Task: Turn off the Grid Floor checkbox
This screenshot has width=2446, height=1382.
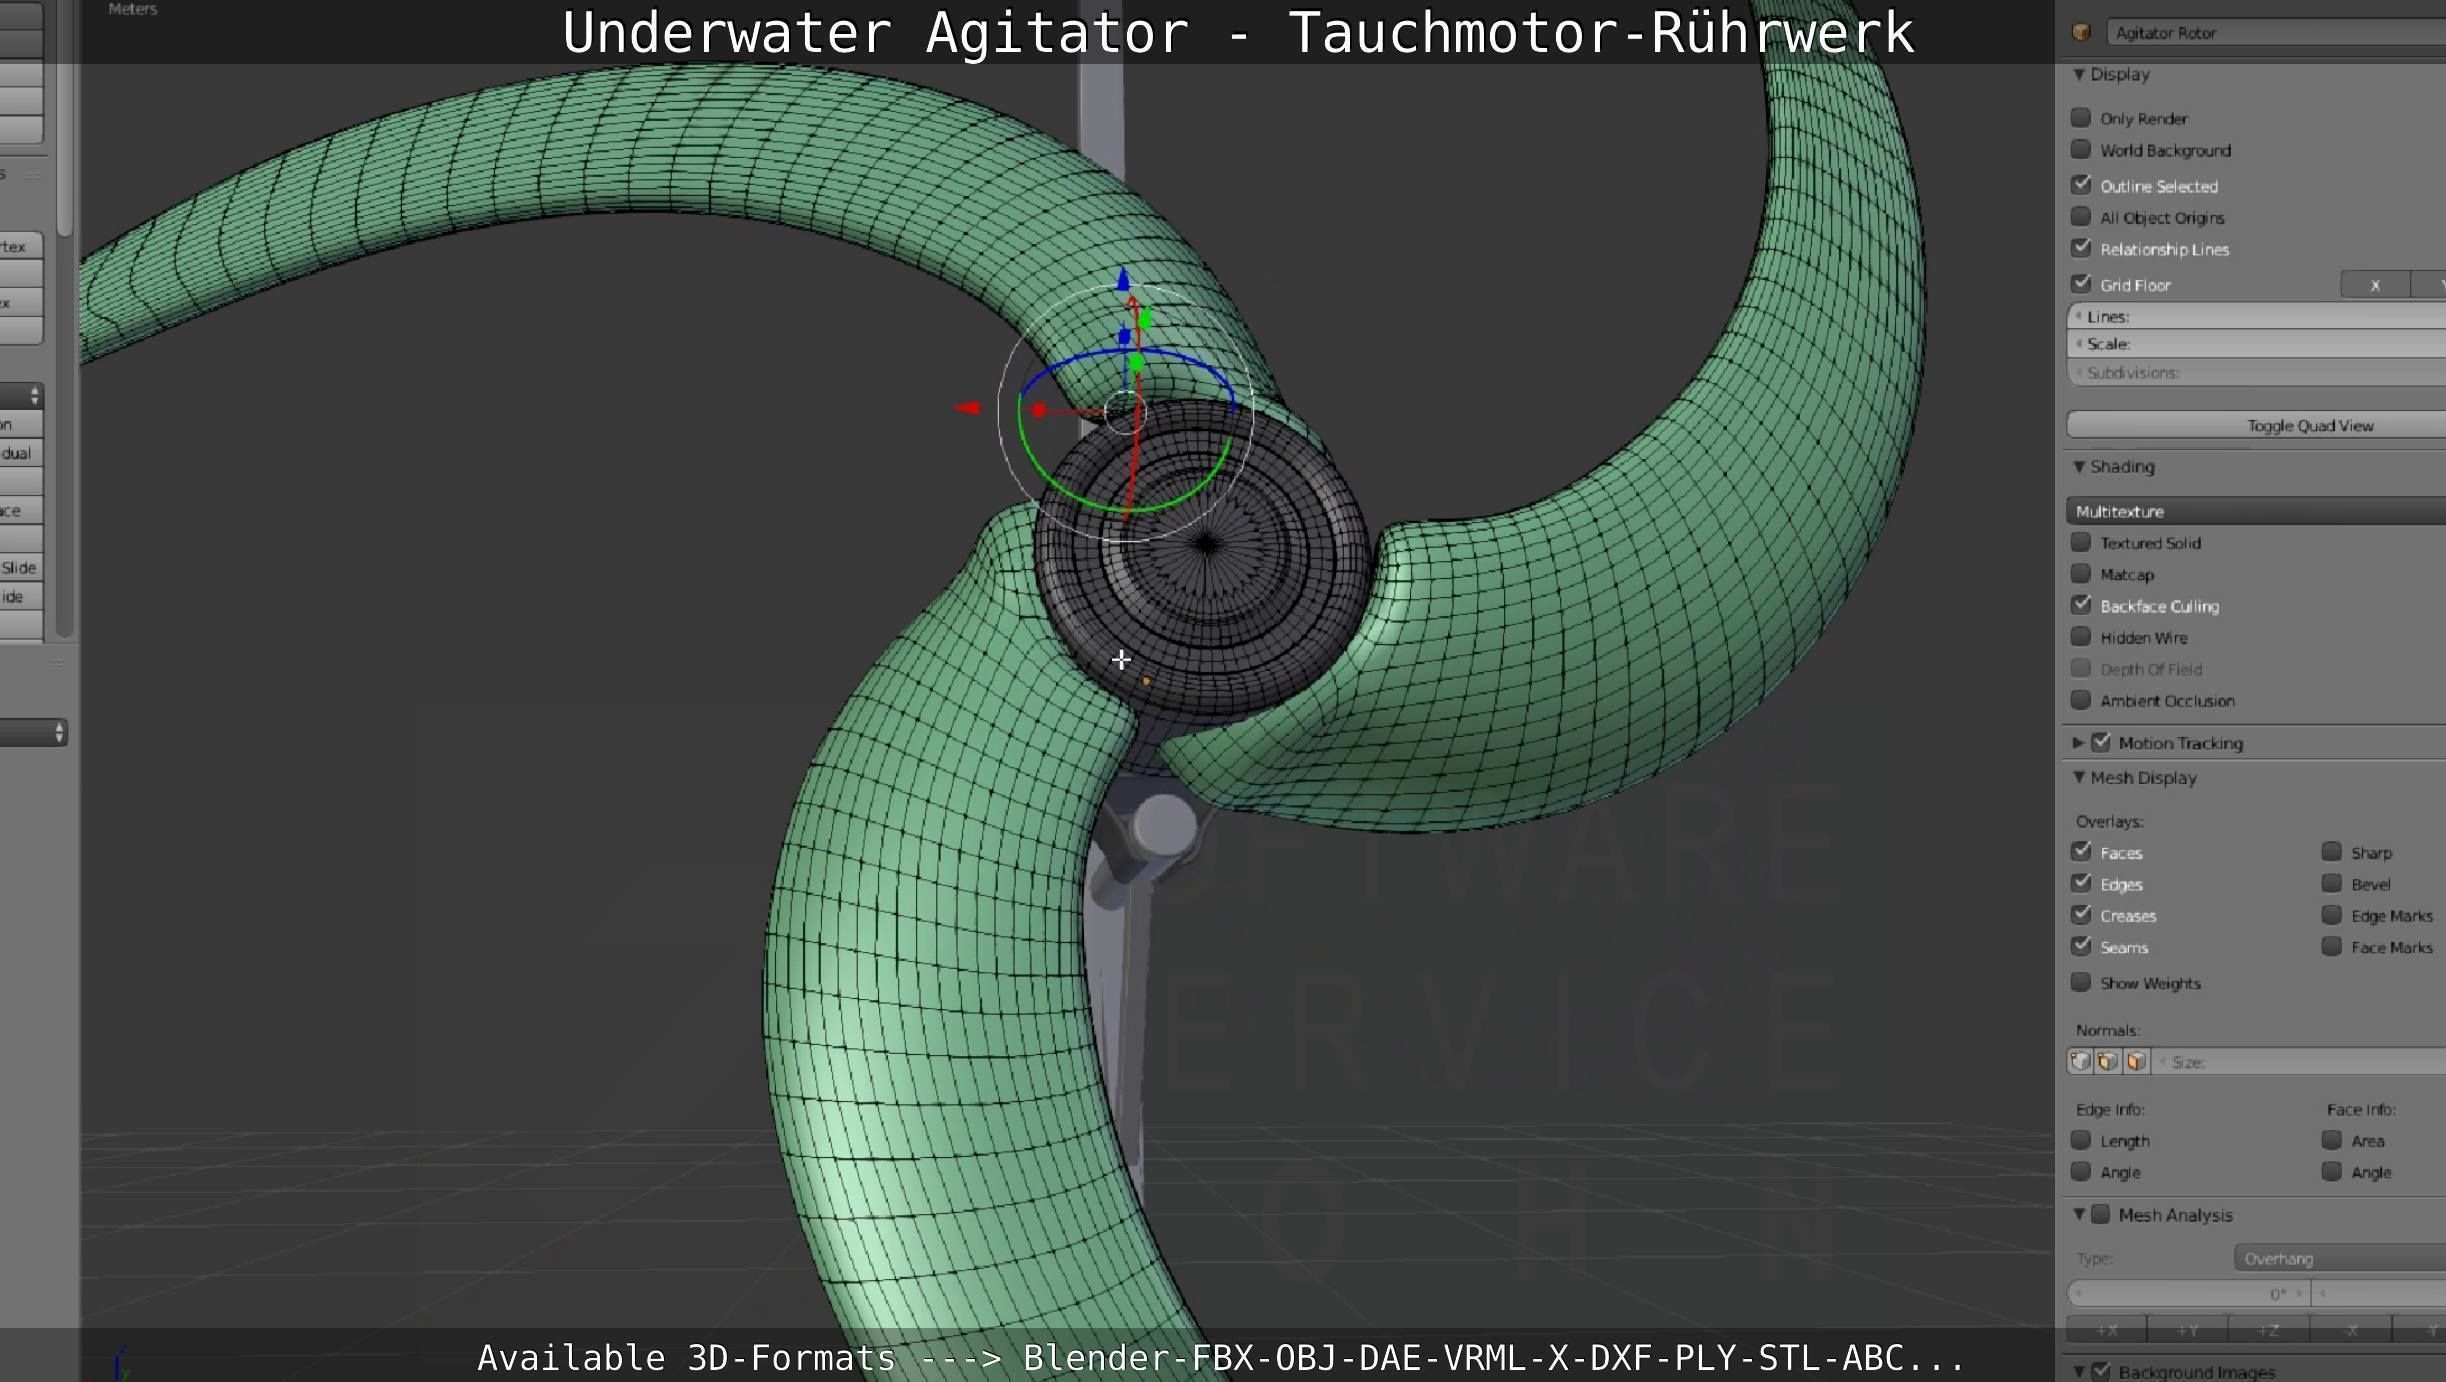Action: coord(2081,284)
